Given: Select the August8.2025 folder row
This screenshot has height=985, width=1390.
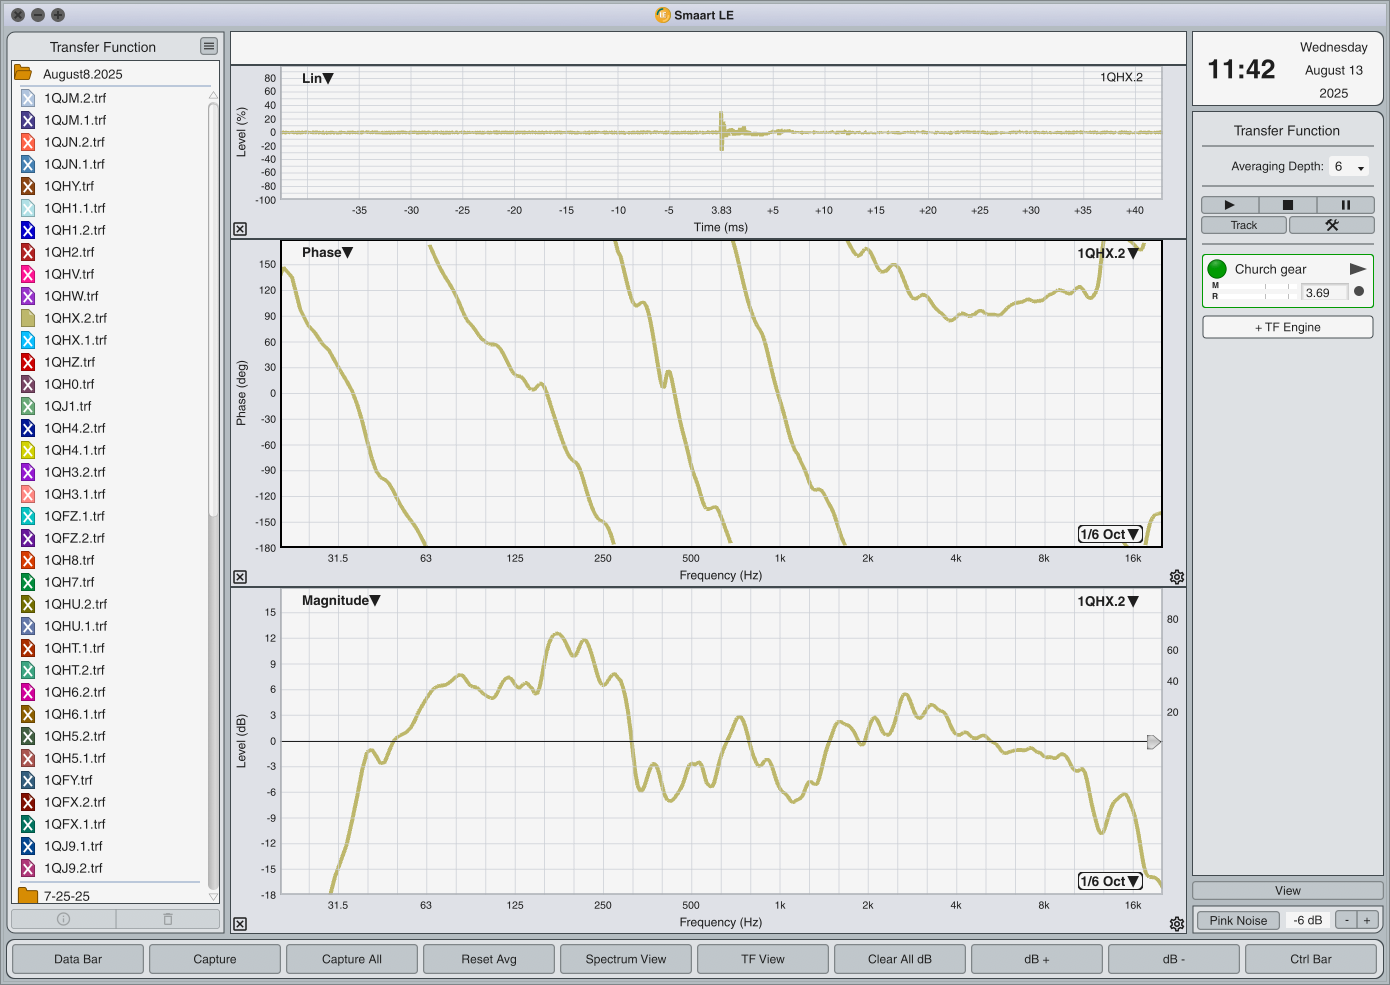Looking at the screenshot, I should point(115,74).
